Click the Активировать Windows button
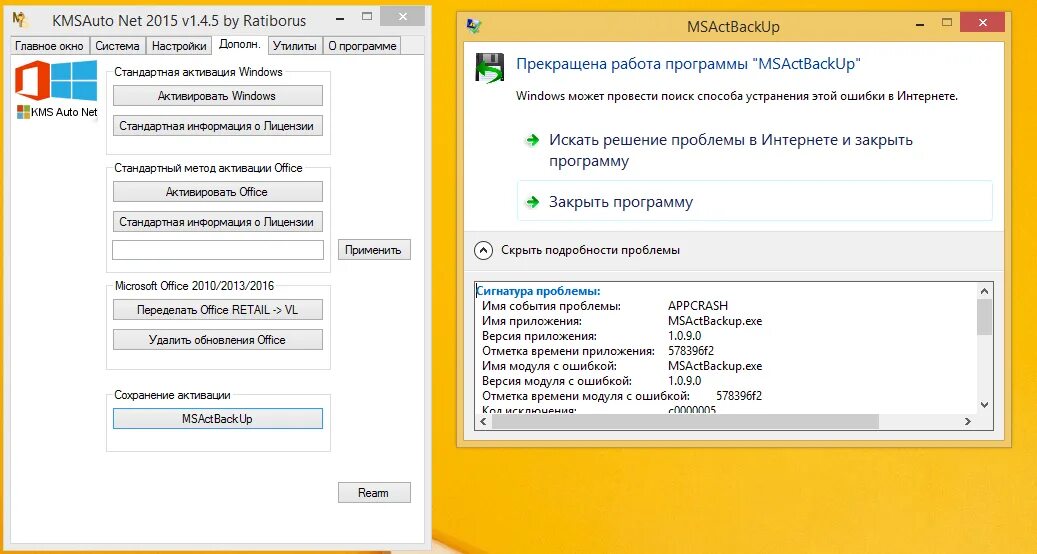 (x=218, y=96)
